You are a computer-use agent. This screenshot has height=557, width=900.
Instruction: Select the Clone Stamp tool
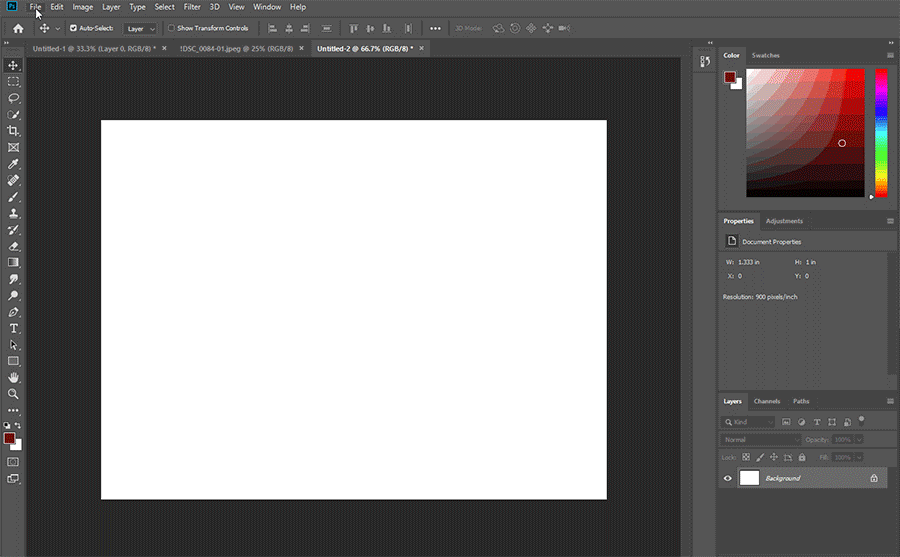tap(13, 213)
